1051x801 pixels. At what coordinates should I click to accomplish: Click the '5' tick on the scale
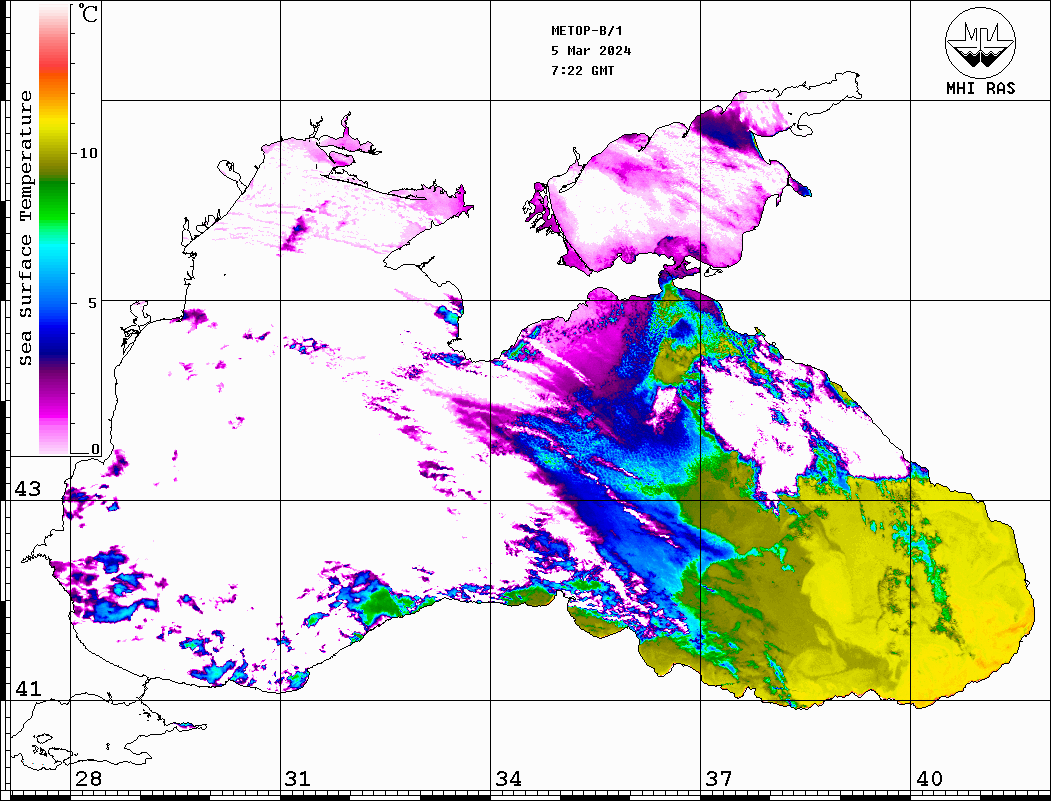click(x=93, y=303)
